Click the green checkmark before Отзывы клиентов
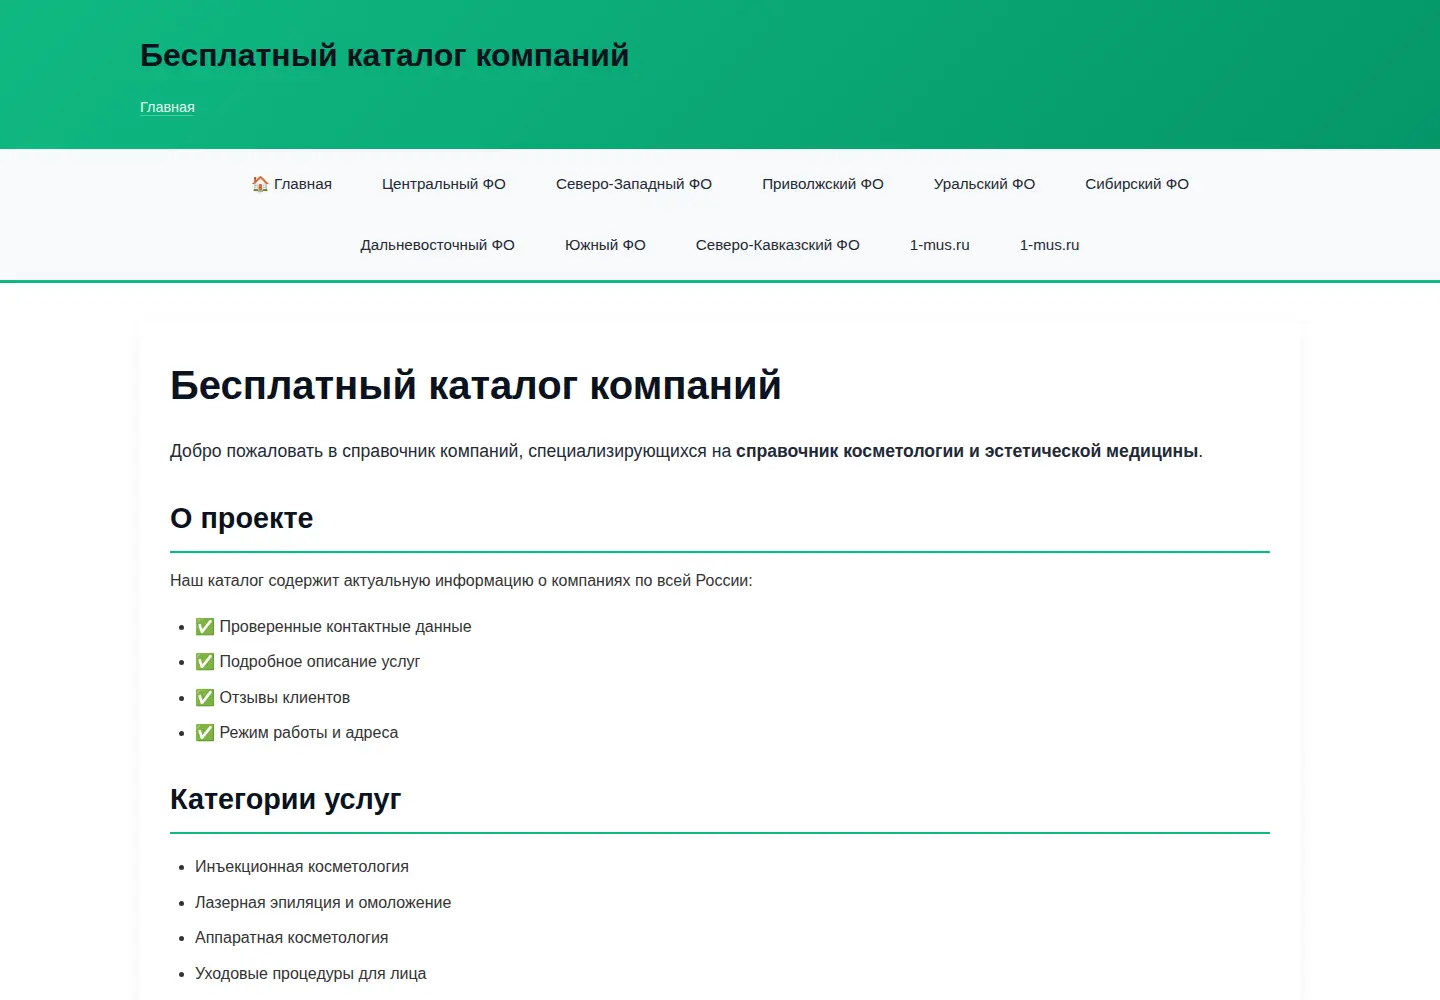 pyautogui.click(x=205, y=698)
